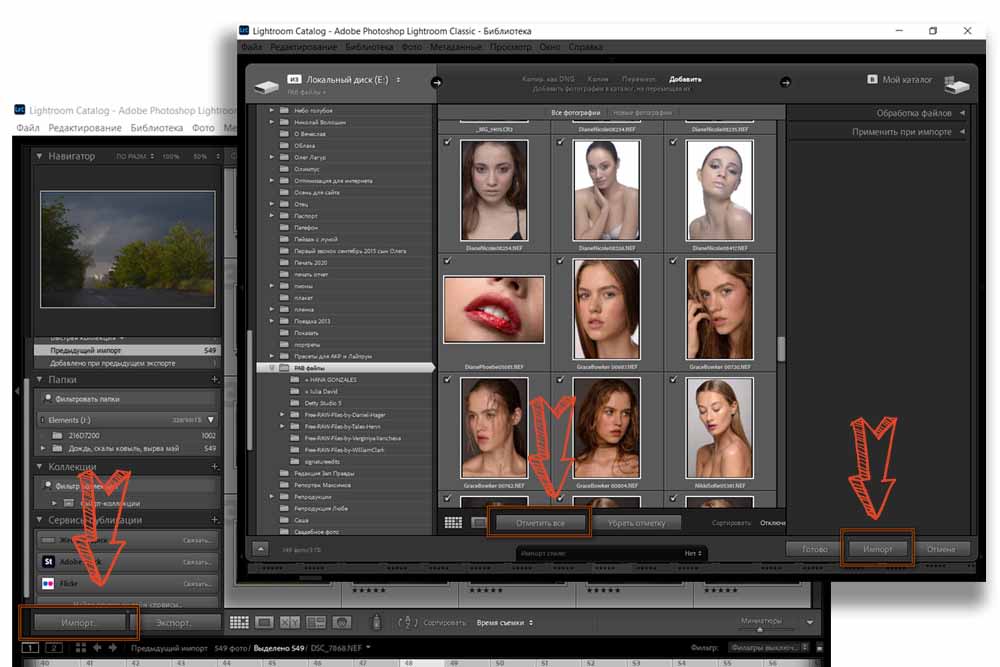The height and width of the screenshot is (667, 1000).
Task: Uncheck the curly-haired portrait with choker
Action: (561, 379)
